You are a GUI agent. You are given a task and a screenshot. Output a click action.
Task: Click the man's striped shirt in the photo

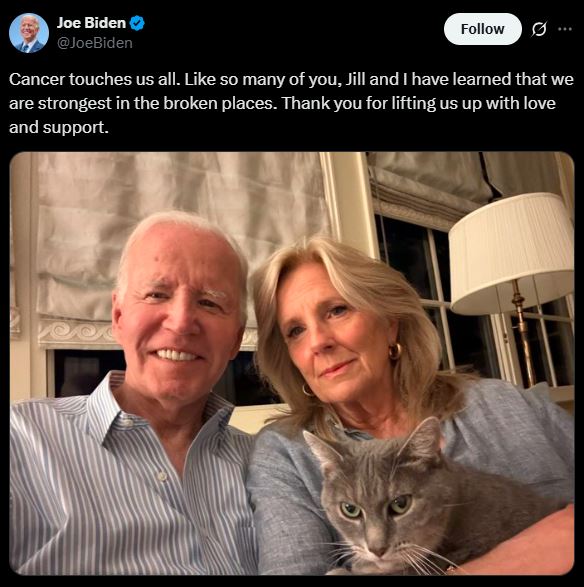[124, 487]
